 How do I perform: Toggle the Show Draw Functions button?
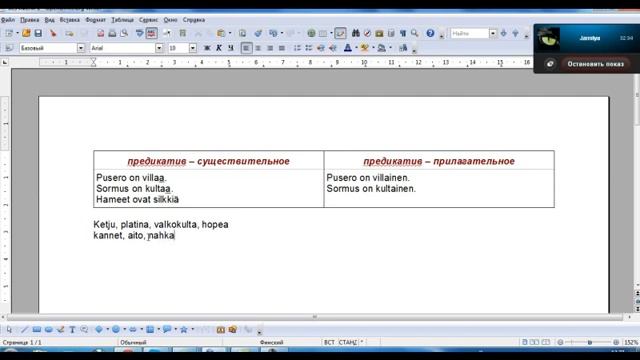pyautogui.click(x=340, y=33)
